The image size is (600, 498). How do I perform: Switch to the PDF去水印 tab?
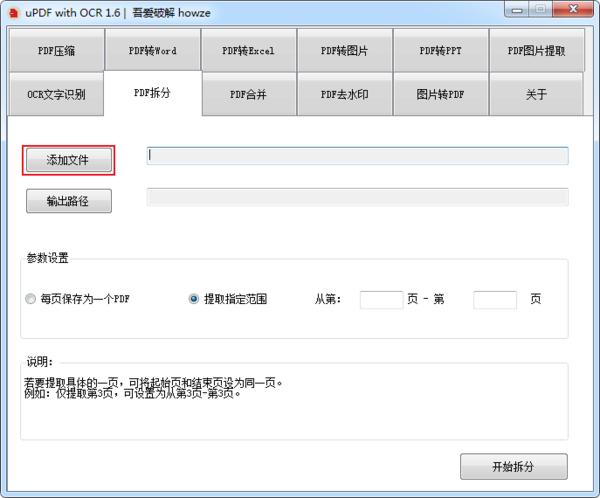coord(344,95)
